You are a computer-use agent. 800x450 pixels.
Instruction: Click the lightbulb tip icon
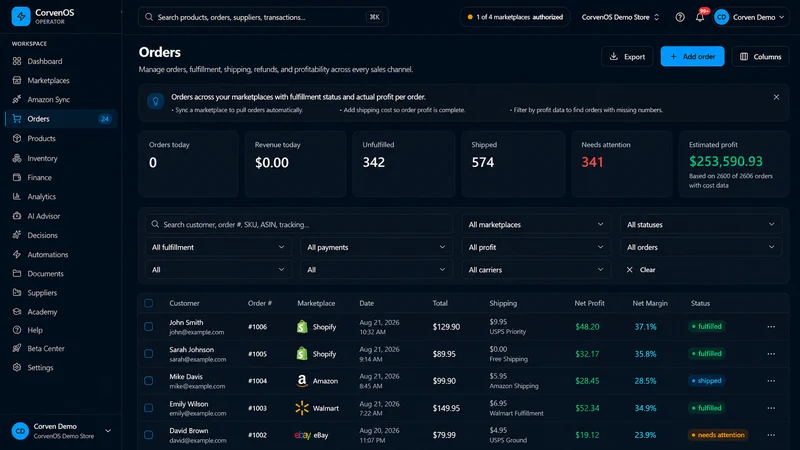[x=156, y=101]
